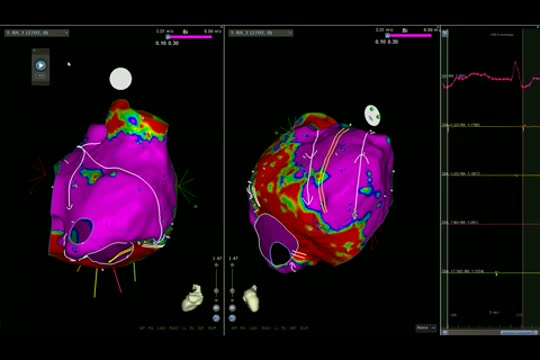
Task: Click the left view heart orientation thumbnail
Action: [193, 298]
